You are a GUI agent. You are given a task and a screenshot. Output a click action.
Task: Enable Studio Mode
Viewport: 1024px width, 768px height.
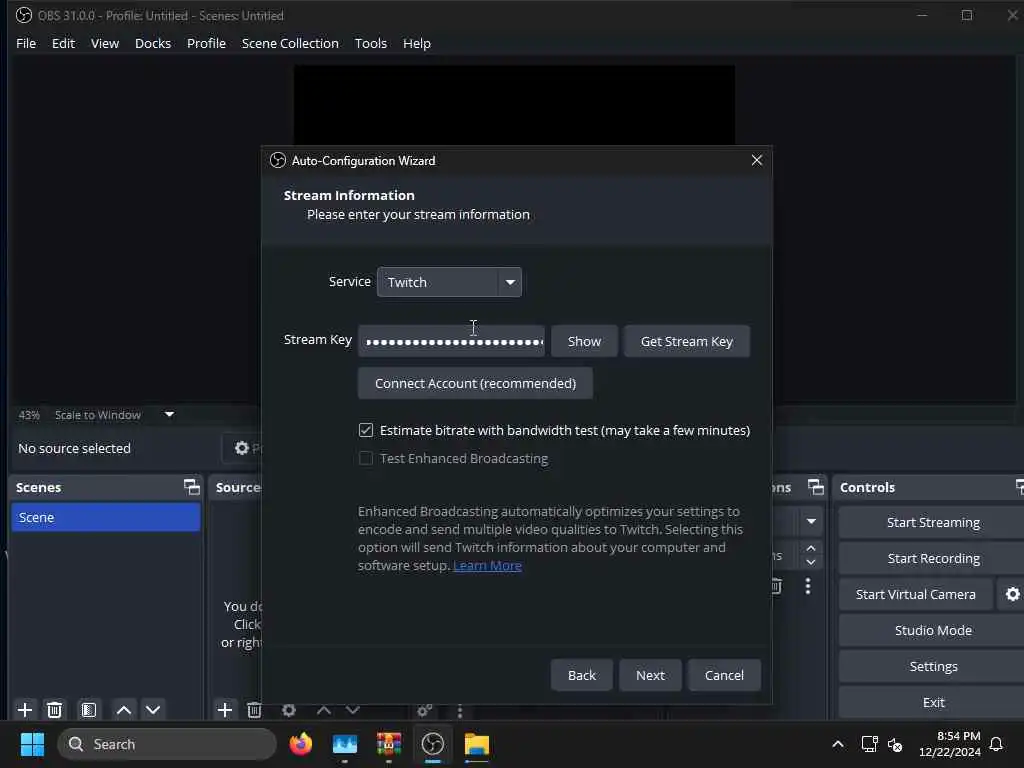933,630
